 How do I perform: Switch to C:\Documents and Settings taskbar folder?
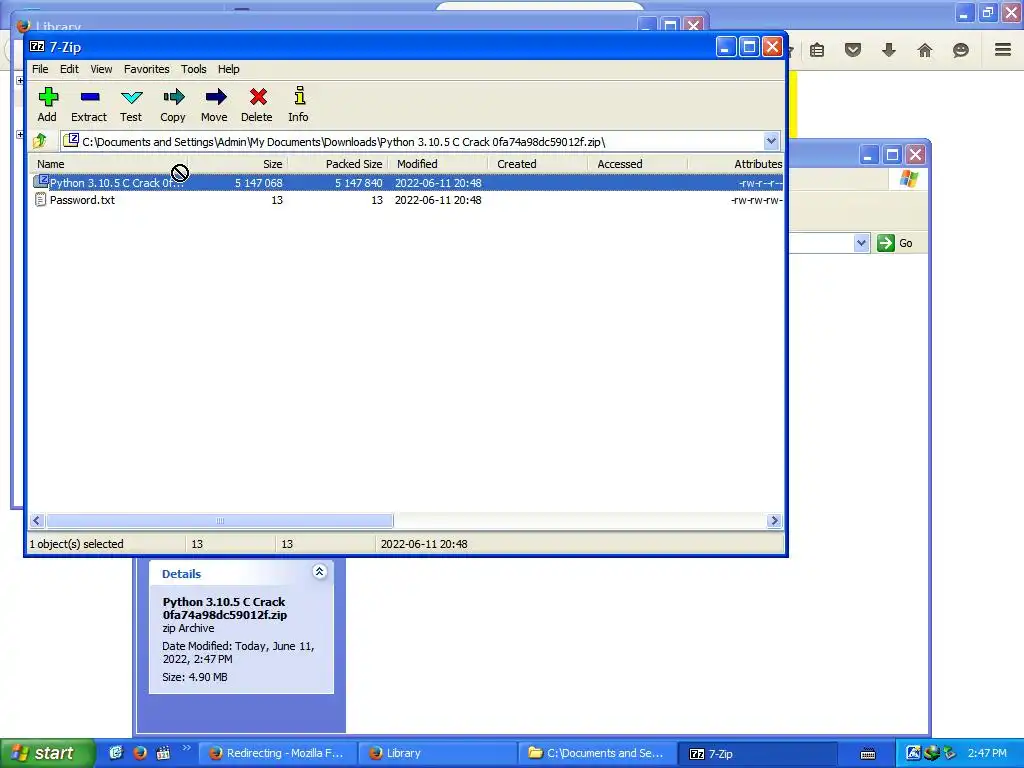[598, 753]
